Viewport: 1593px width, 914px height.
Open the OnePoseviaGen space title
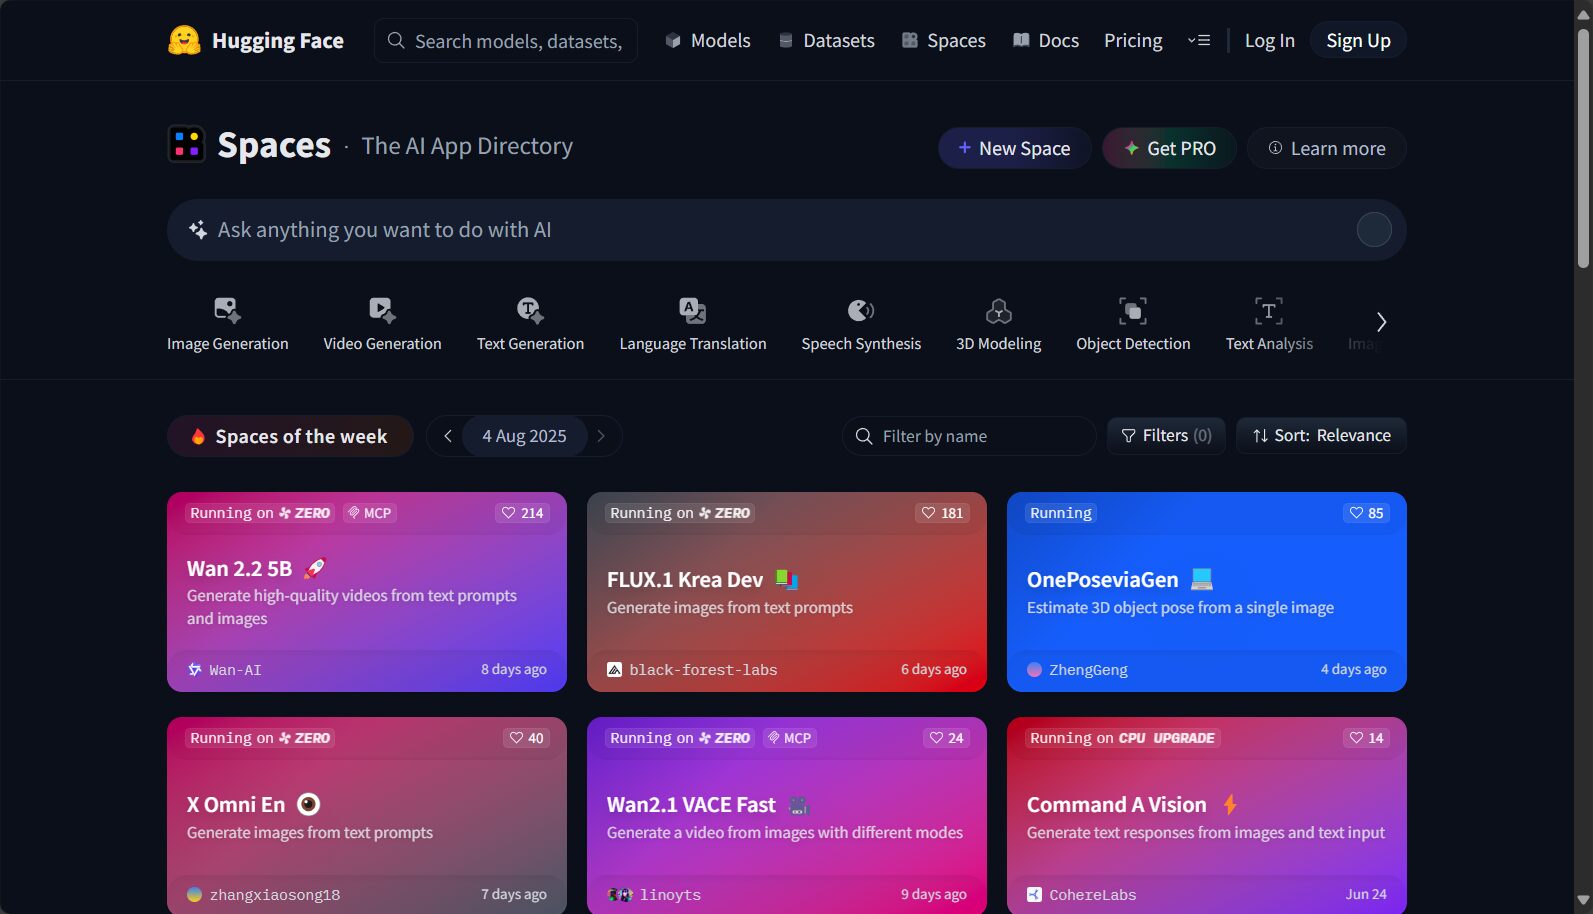pos(1102,580)
